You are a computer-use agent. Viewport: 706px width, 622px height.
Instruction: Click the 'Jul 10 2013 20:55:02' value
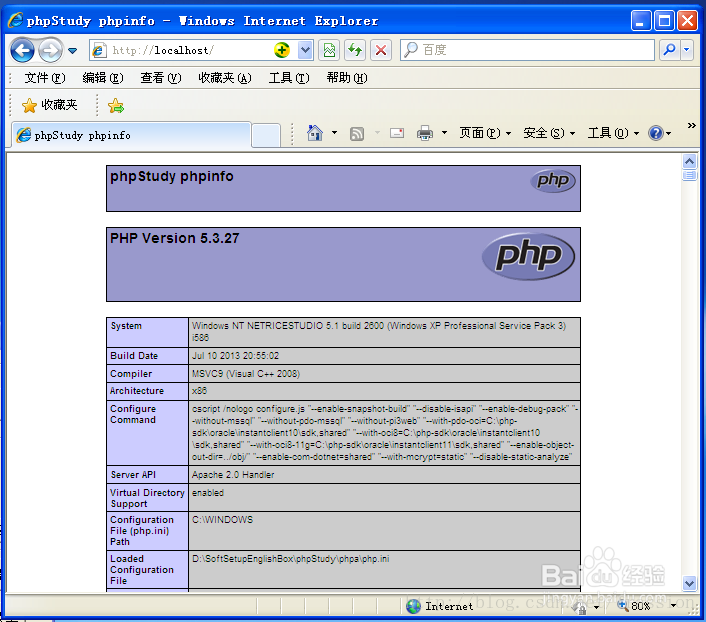tap(235, 356)
